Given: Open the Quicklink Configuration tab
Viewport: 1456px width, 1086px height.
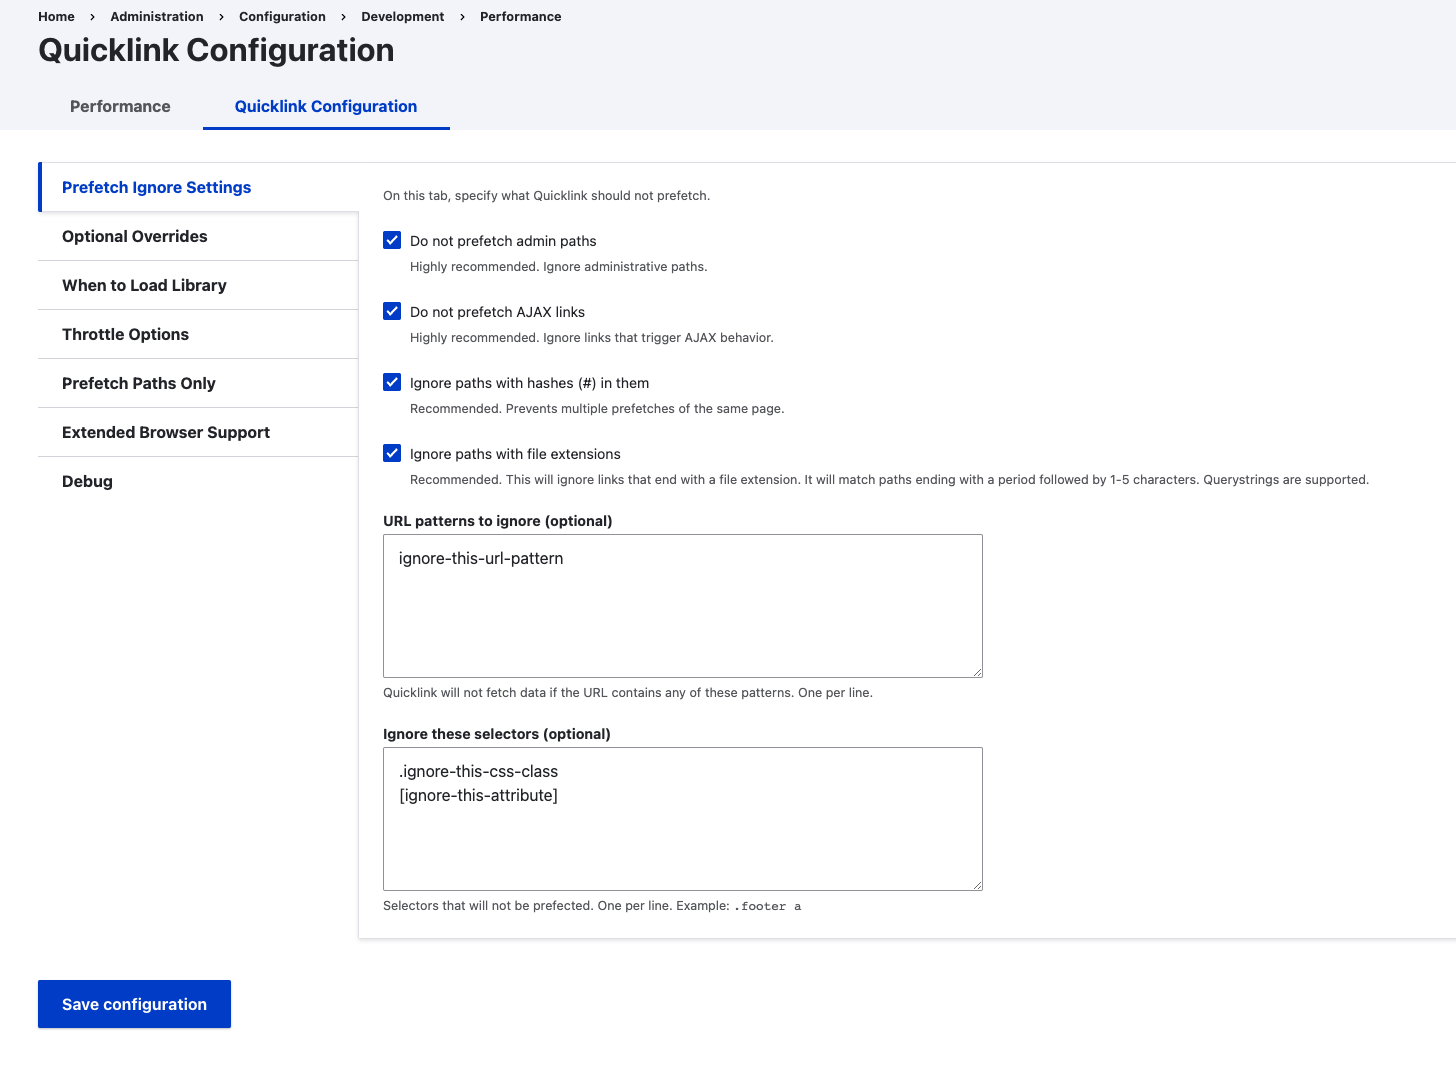Looking at the screenshot, I should [x=325, y=106].
